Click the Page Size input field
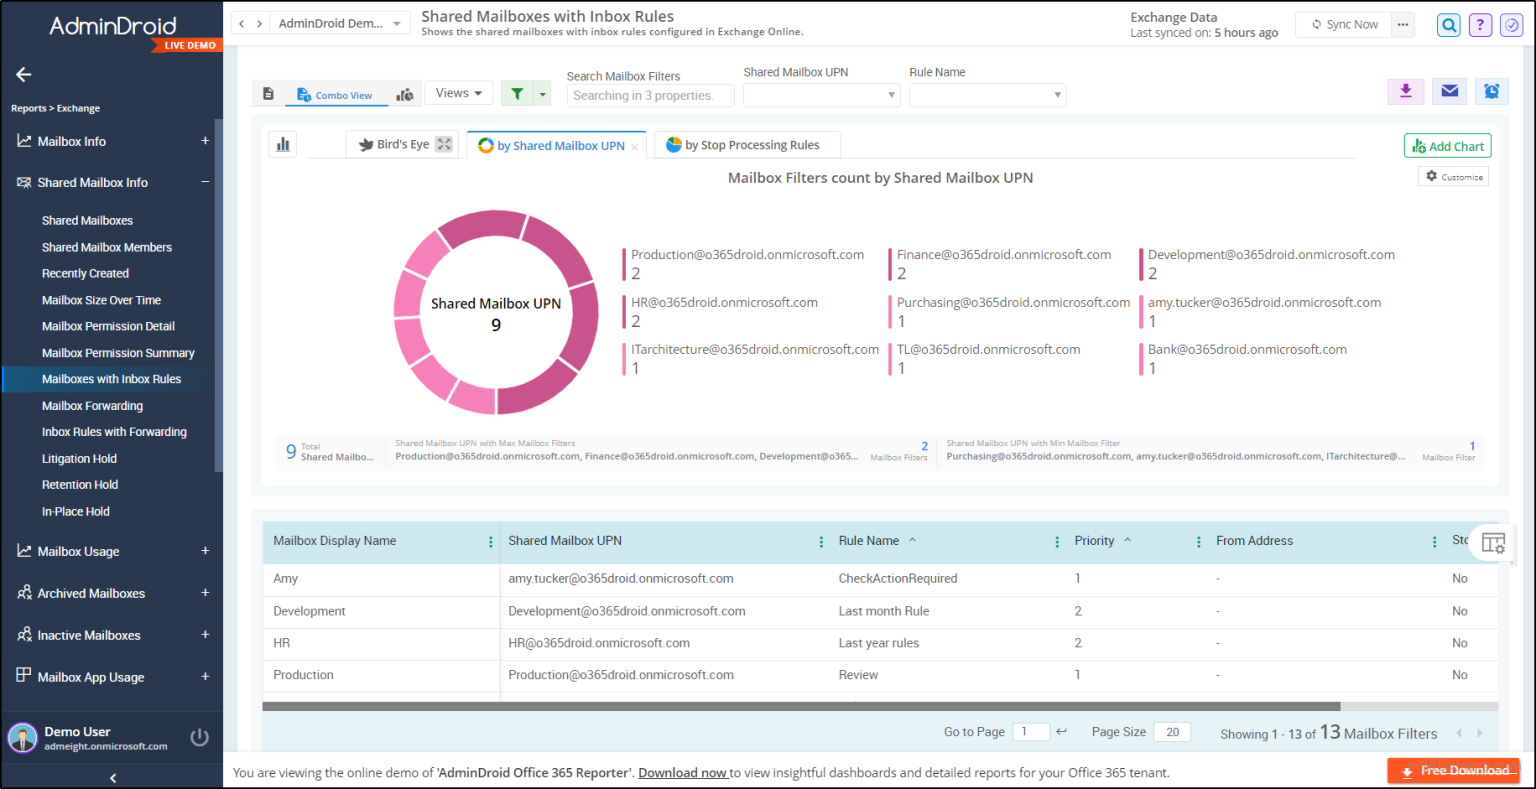The height and width of the screenshot is (789, 1536). pos(1171,731)
